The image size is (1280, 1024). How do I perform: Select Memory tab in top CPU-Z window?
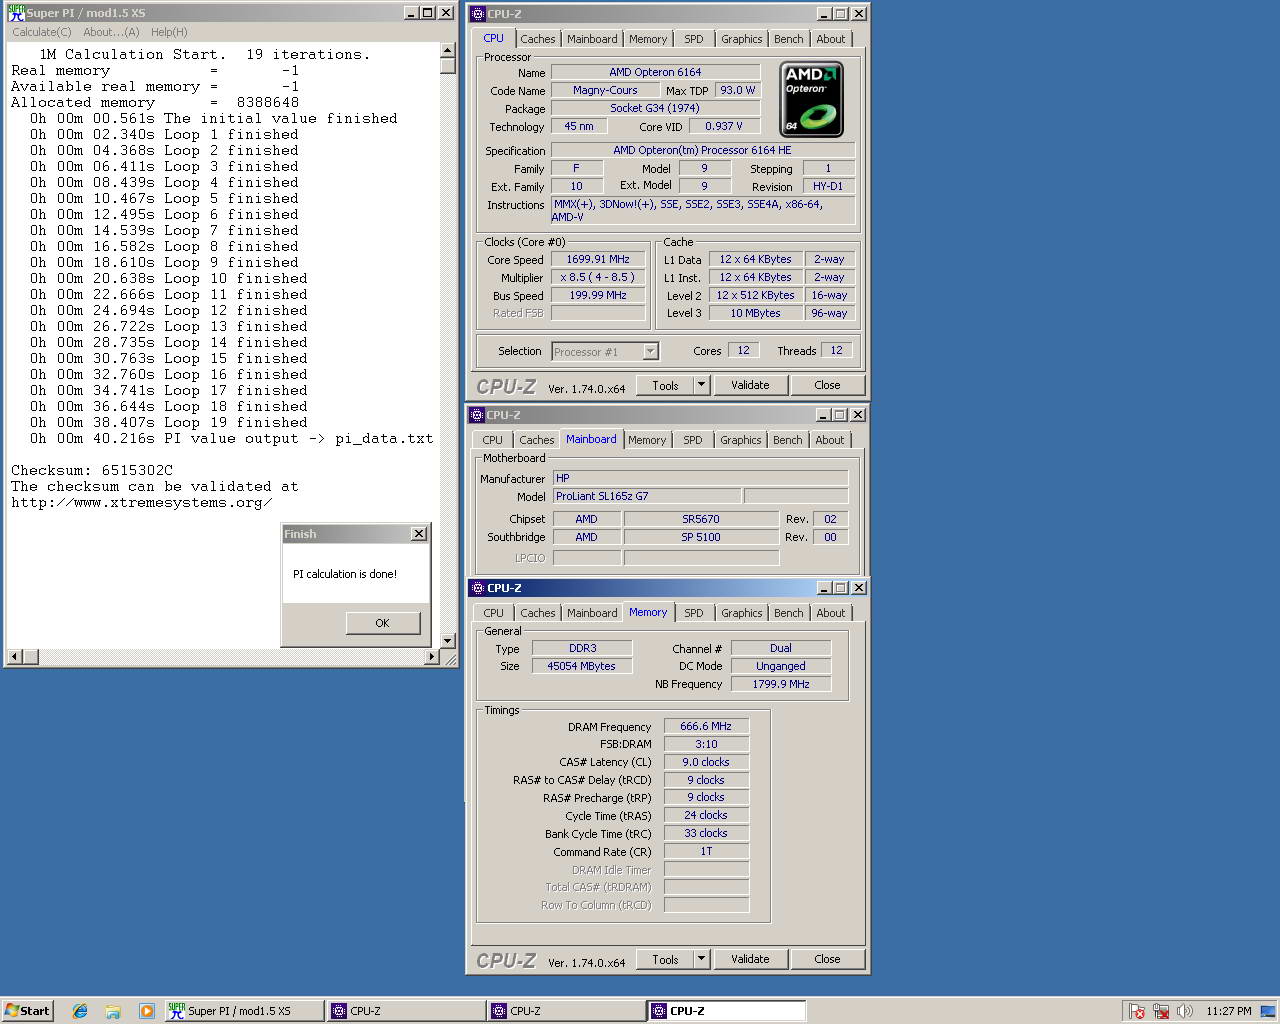pos(648,39)
